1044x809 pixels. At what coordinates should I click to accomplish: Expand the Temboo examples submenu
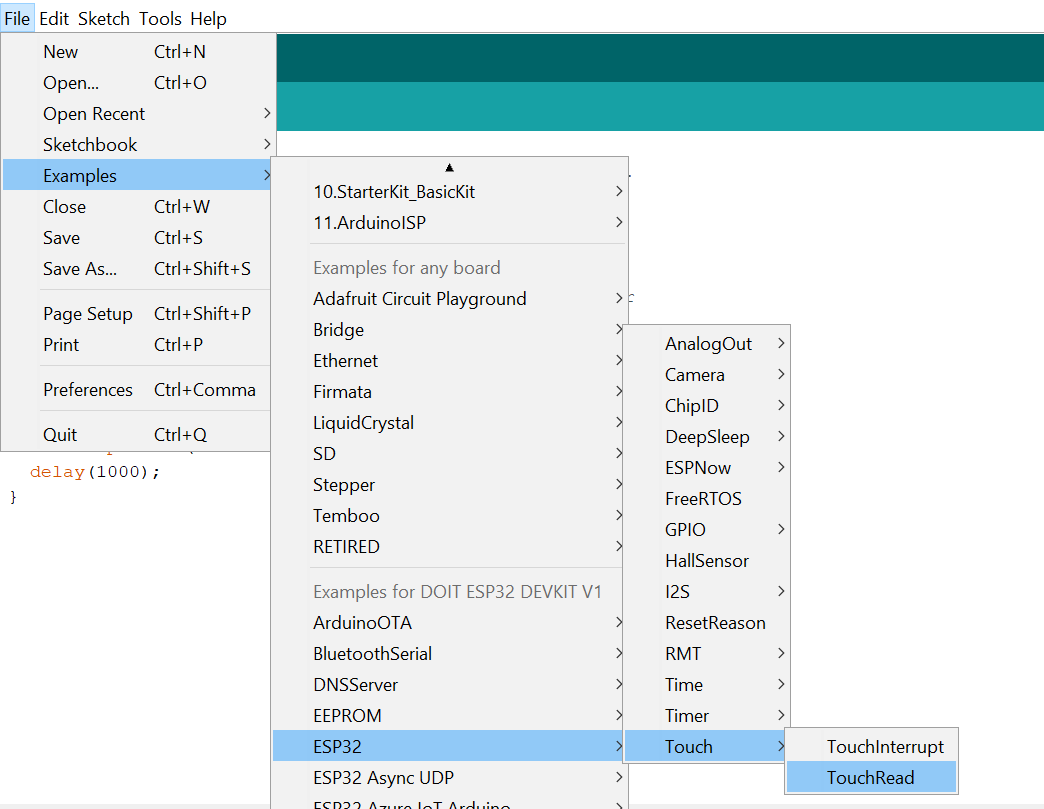point(449,515)
